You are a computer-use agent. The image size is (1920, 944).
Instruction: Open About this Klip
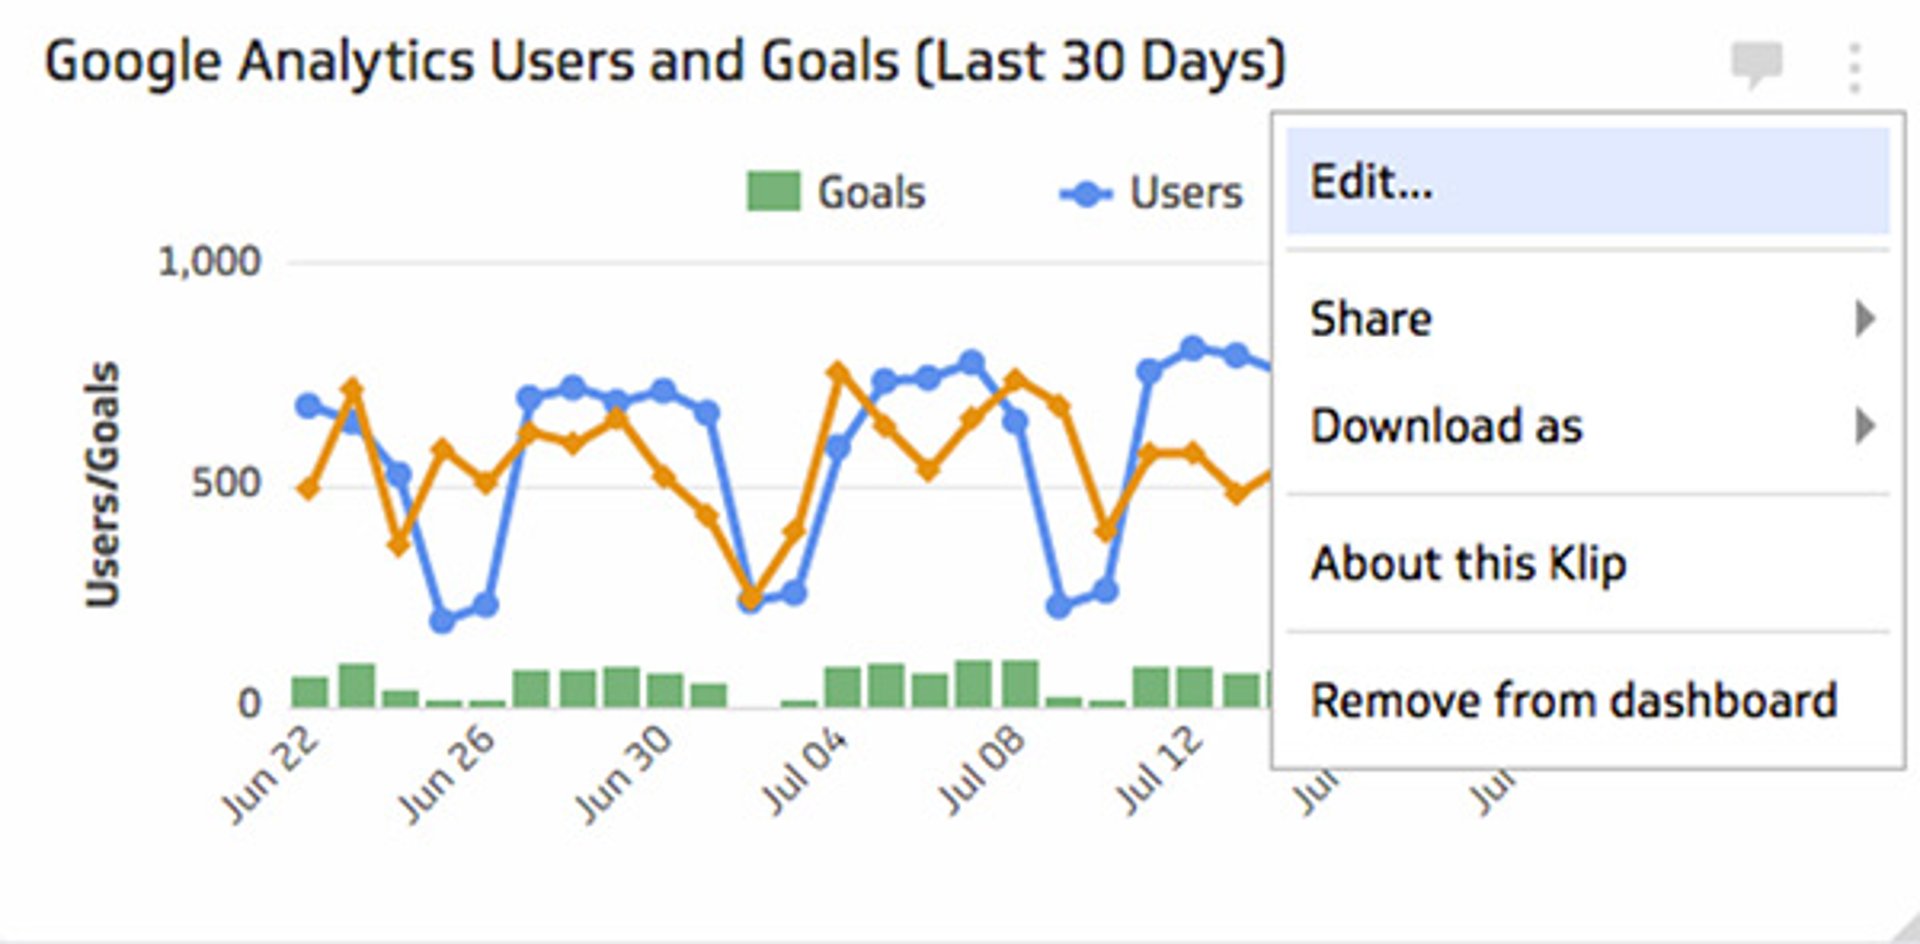pyautogui.click(x=1468, y=564)
